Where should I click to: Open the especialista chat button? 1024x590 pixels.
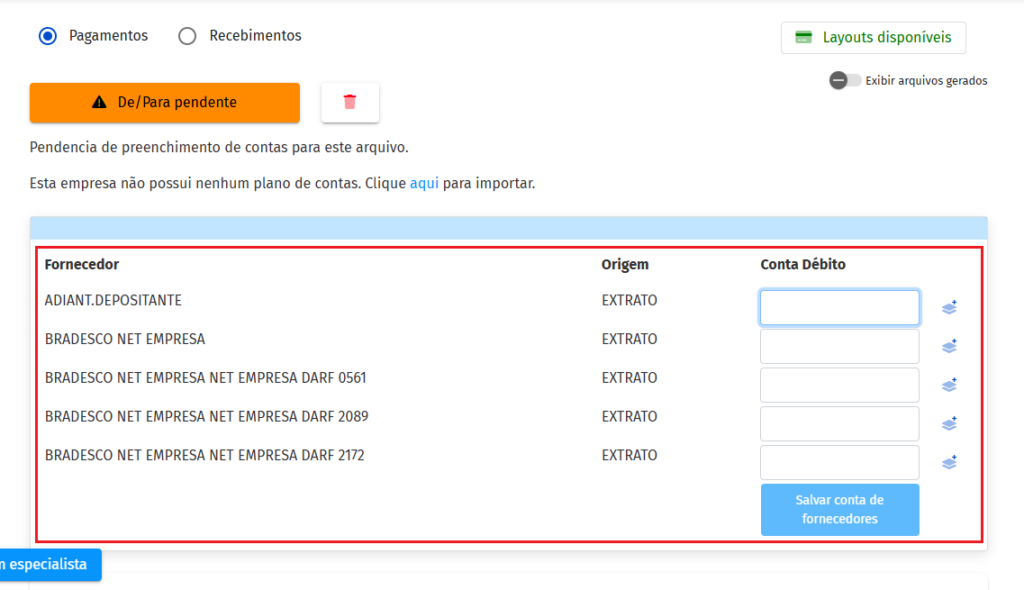pyautogui.click(x=48, y=564)
